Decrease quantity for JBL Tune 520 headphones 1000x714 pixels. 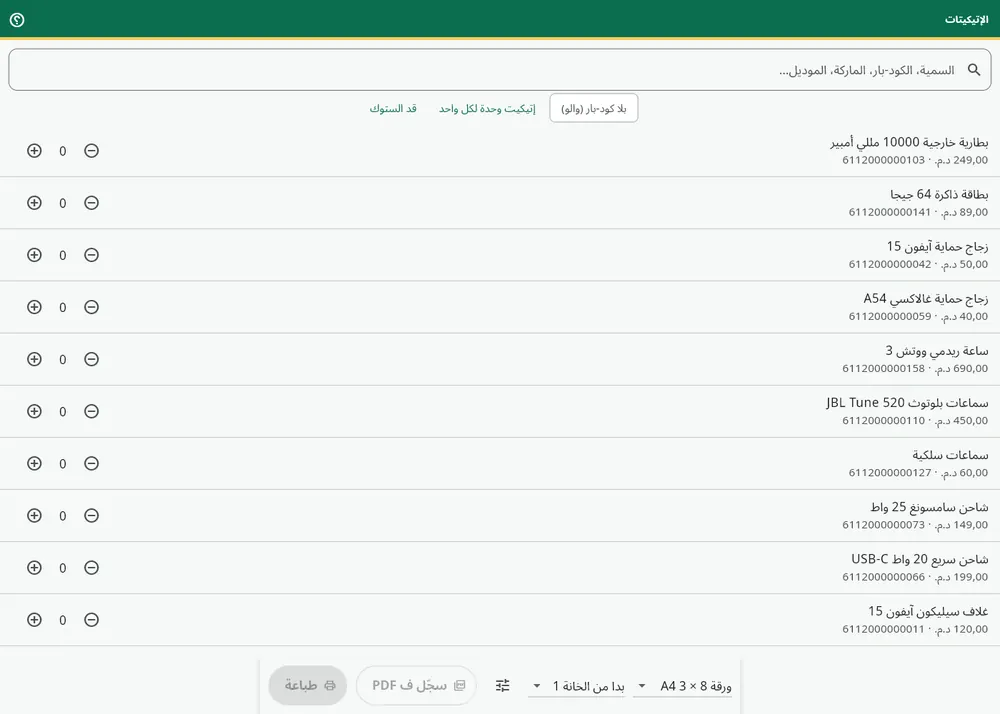(x=91, y=411)
